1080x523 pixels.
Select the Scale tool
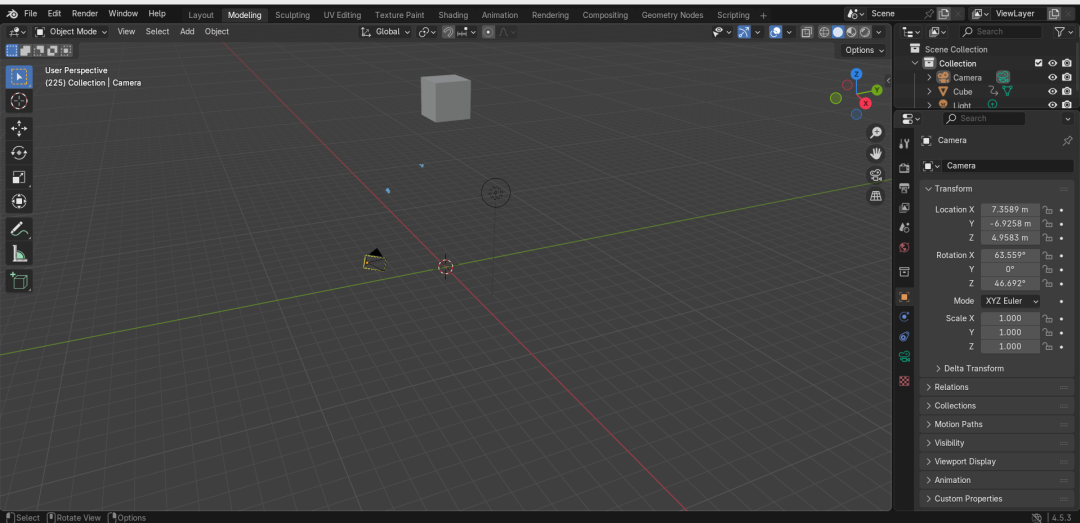point(19,177)
